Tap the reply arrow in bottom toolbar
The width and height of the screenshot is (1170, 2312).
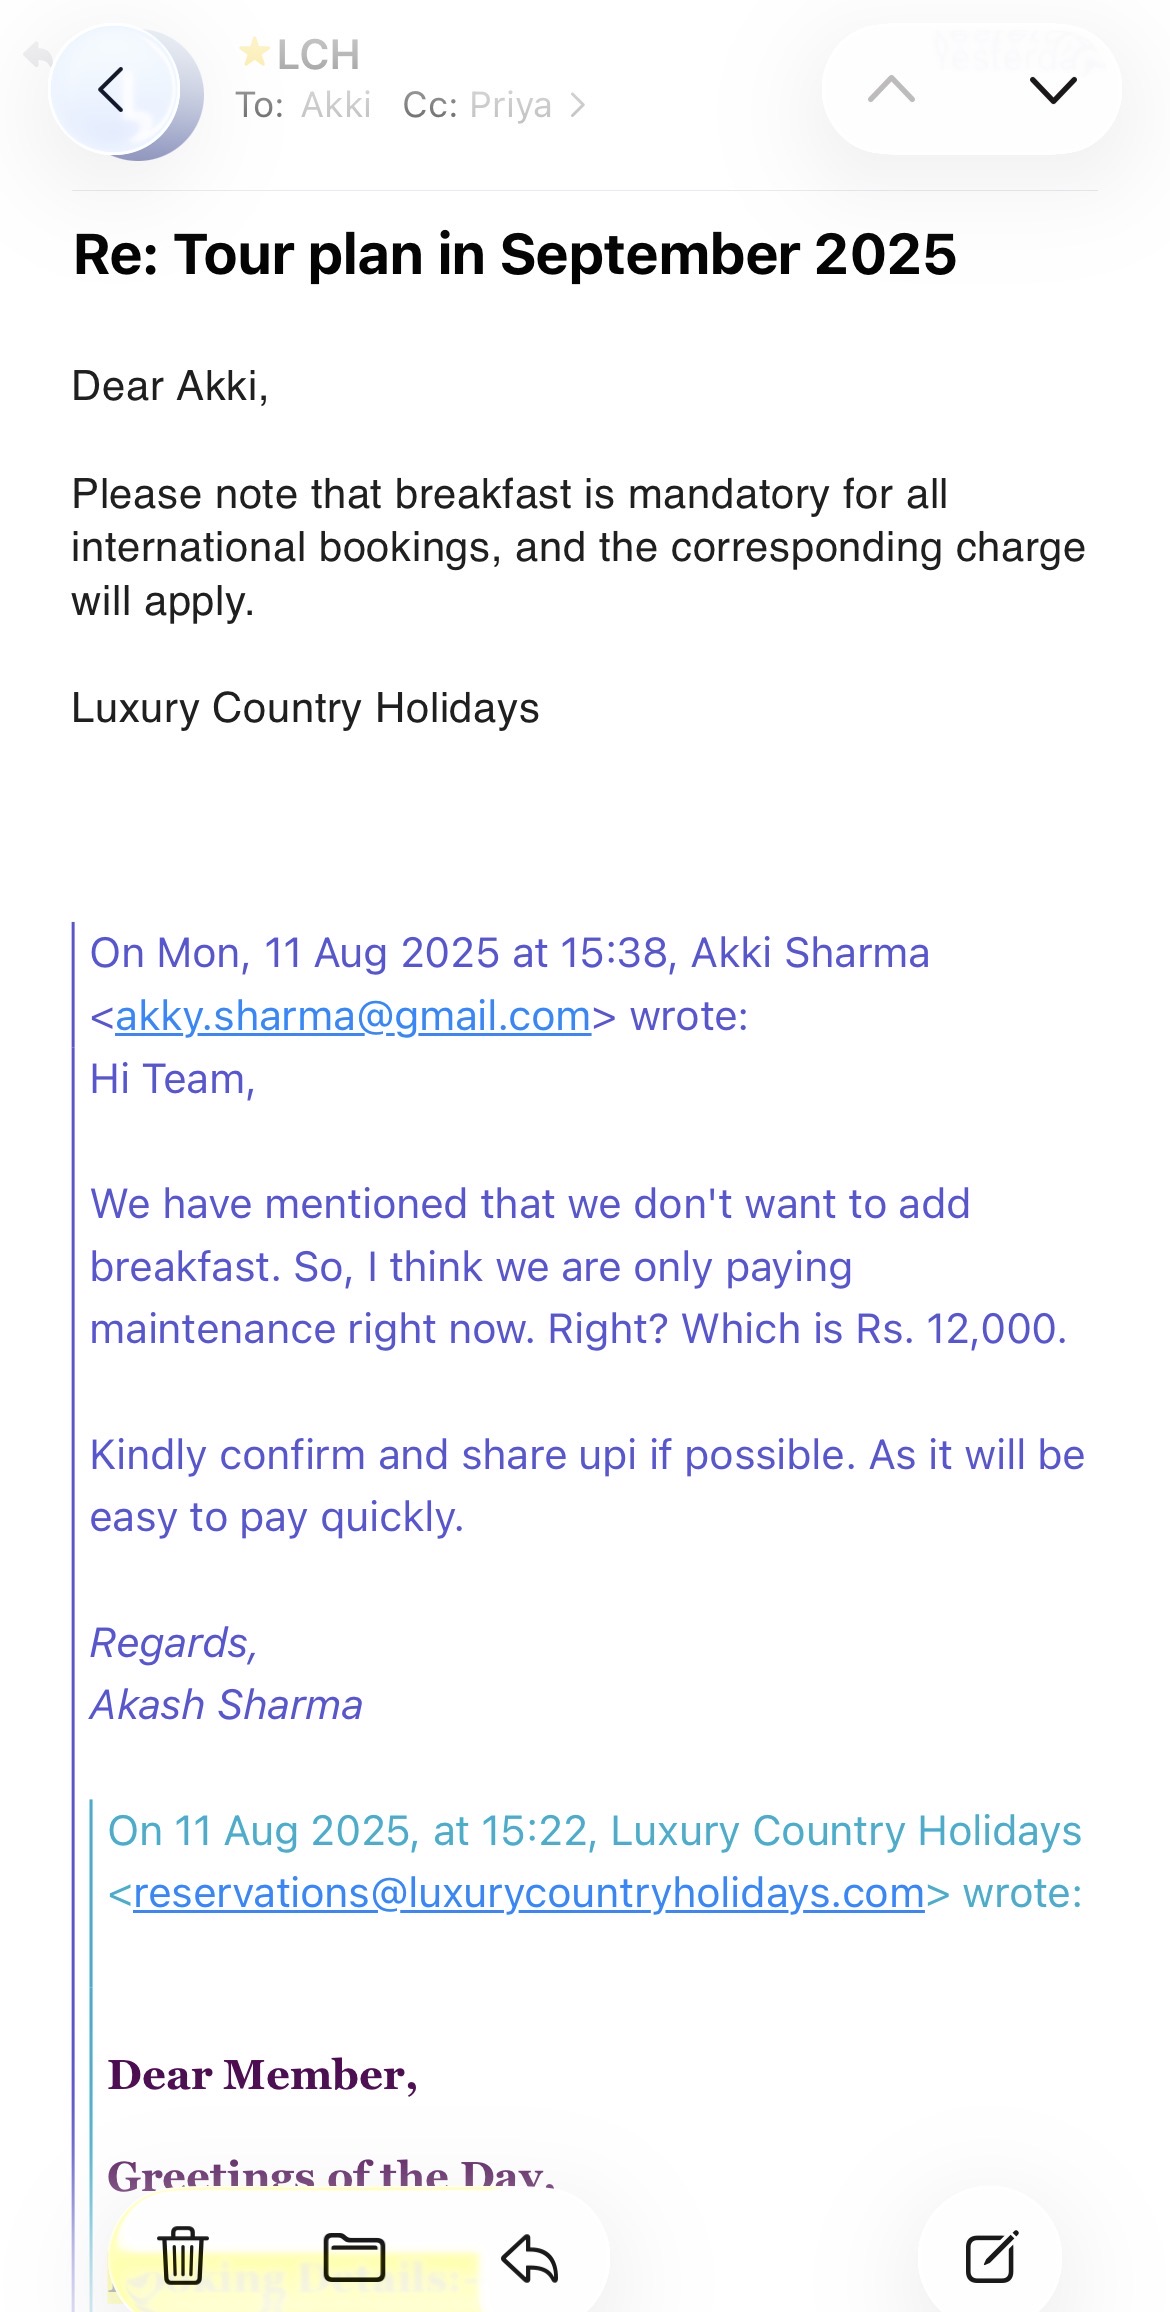(529, 2256)
